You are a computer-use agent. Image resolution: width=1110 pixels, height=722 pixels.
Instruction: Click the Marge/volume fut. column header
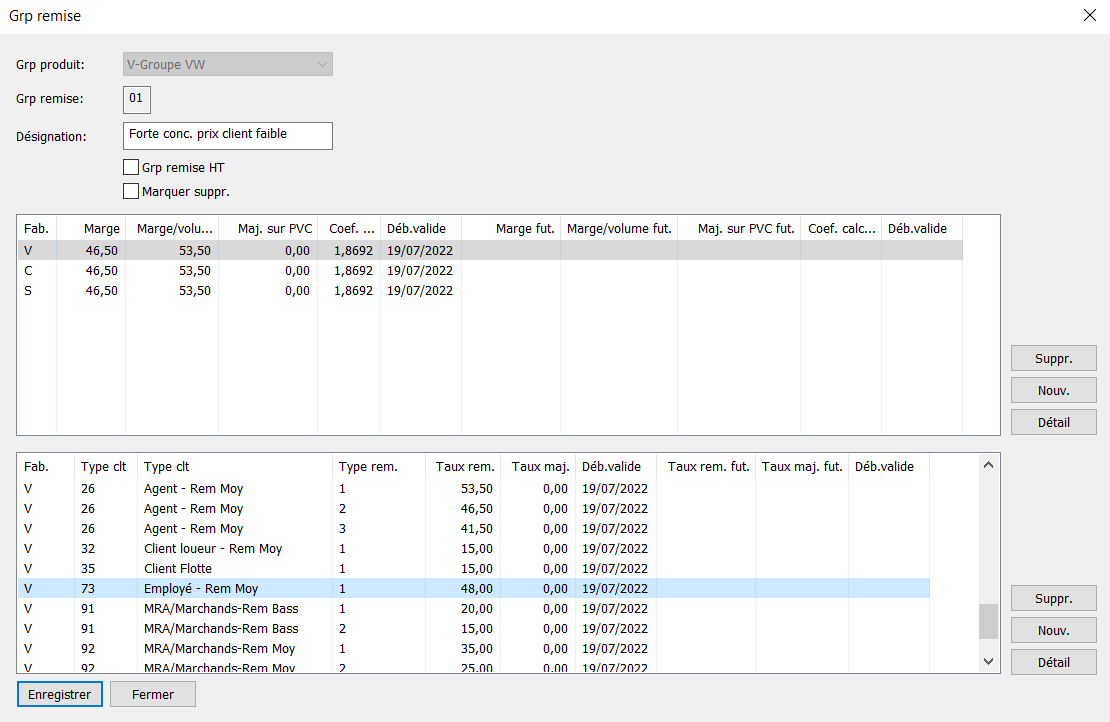(x=619, y=229)
